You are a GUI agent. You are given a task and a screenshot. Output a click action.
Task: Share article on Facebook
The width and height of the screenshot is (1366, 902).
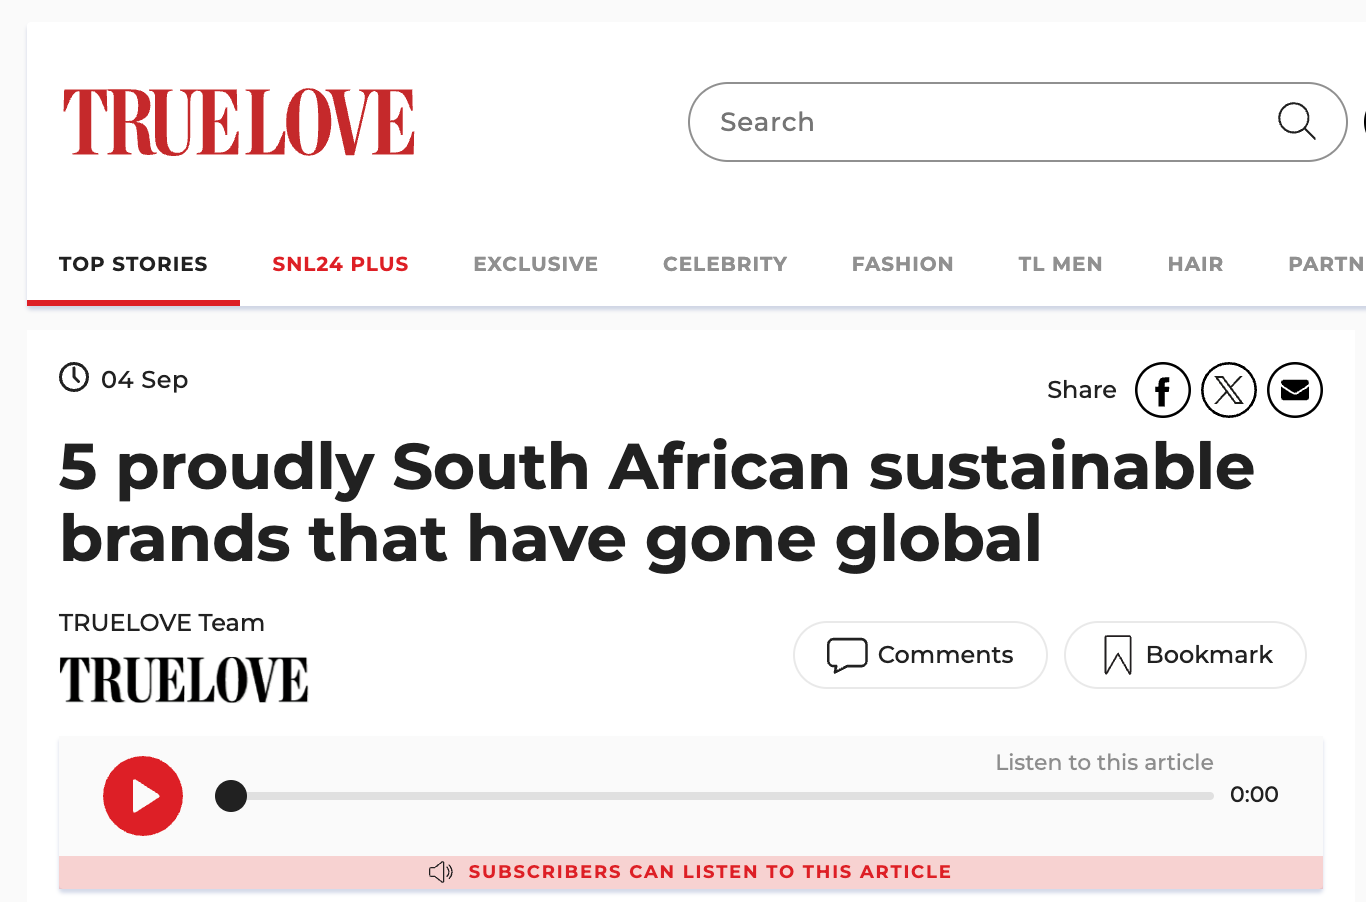coord(1162,390)
